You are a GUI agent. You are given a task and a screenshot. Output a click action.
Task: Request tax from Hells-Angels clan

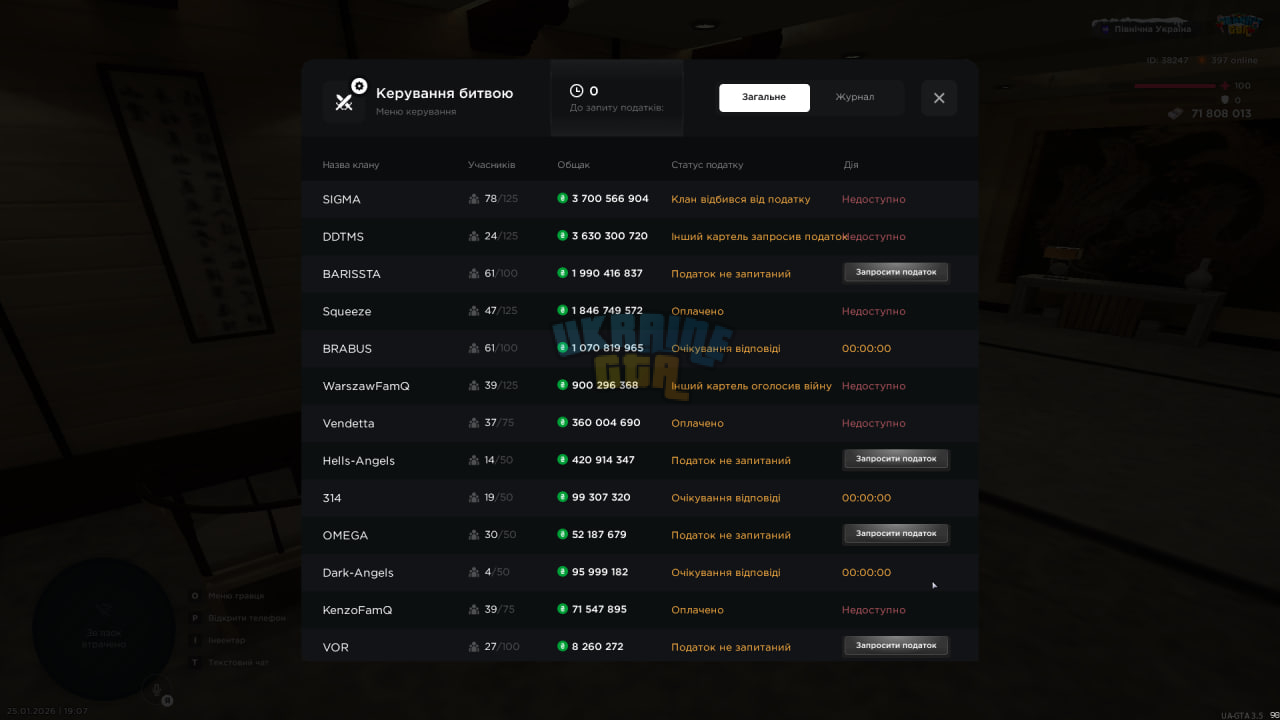click(896, 459)
